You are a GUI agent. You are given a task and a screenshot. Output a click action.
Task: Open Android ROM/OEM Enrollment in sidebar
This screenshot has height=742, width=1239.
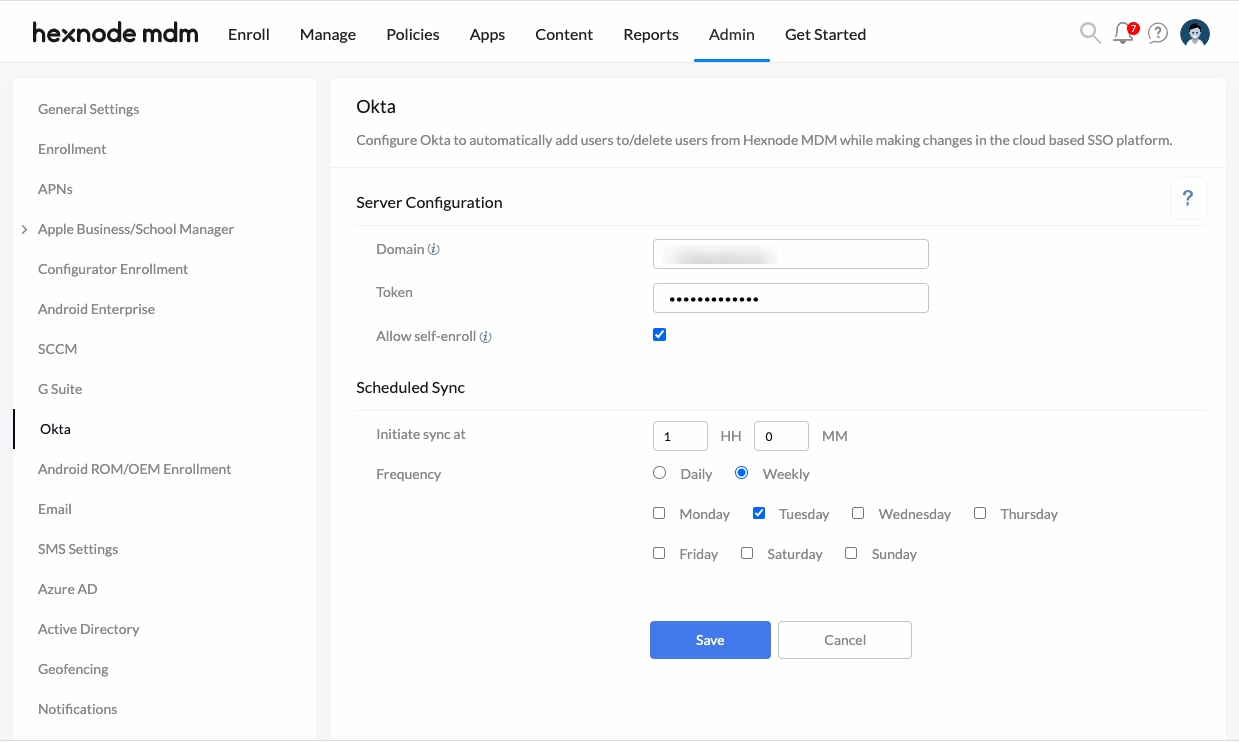(x=134, y=469)
